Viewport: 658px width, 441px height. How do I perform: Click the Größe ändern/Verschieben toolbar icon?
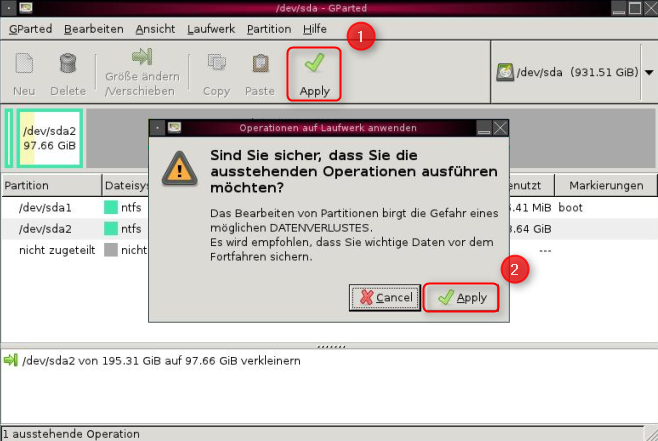pos(142,57)
